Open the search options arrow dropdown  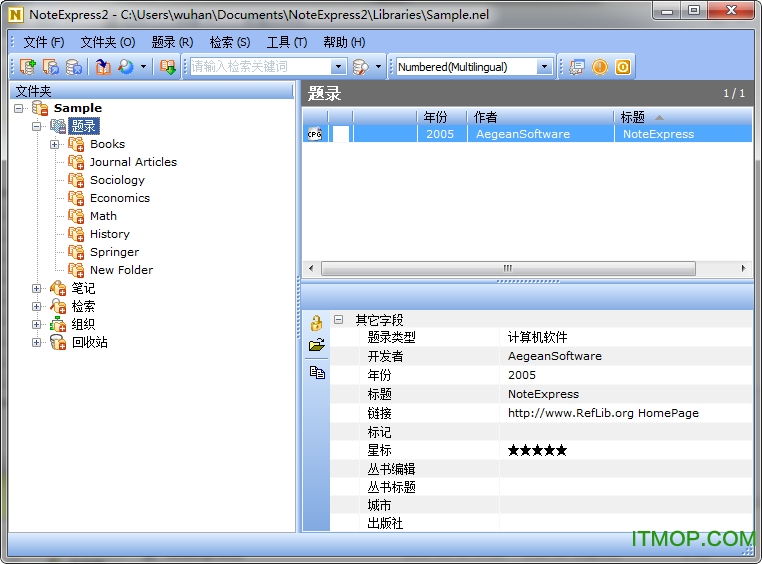coord(379,67)
